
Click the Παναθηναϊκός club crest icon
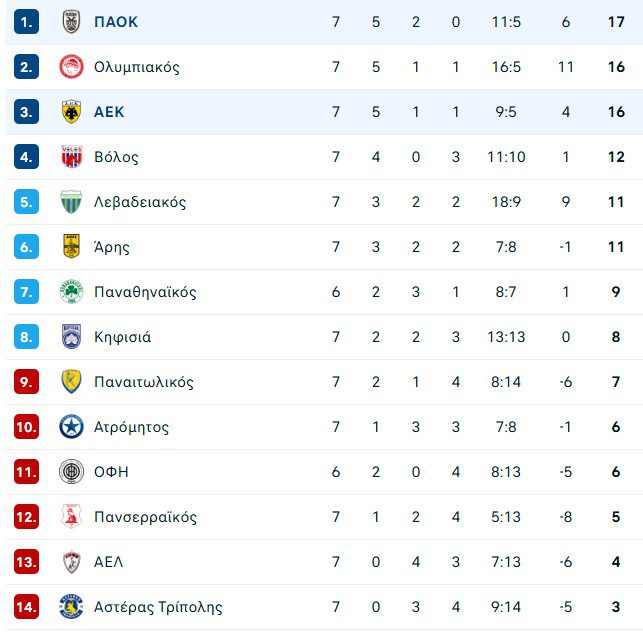[x=70, y=292]
